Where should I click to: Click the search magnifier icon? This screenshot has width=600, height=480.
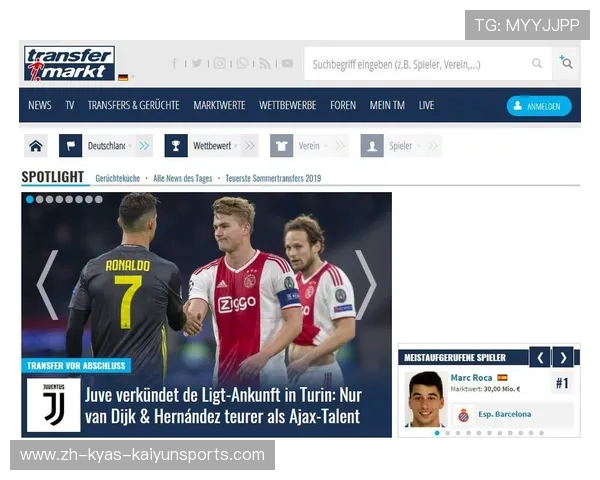[x=537, y=64]
